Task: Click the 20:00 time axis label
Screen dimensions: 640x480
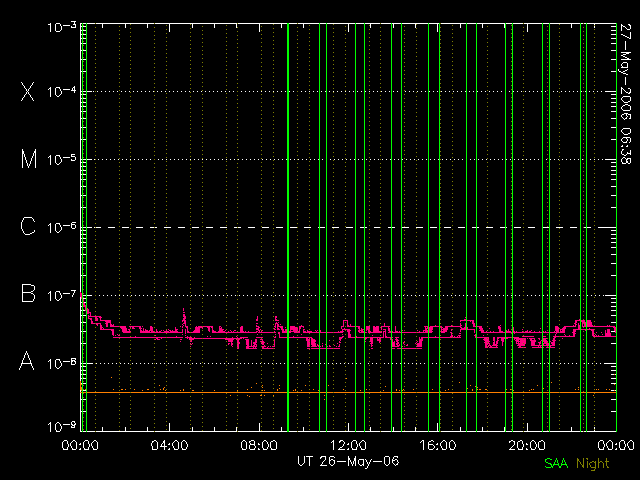Action: tap(527, 445)
